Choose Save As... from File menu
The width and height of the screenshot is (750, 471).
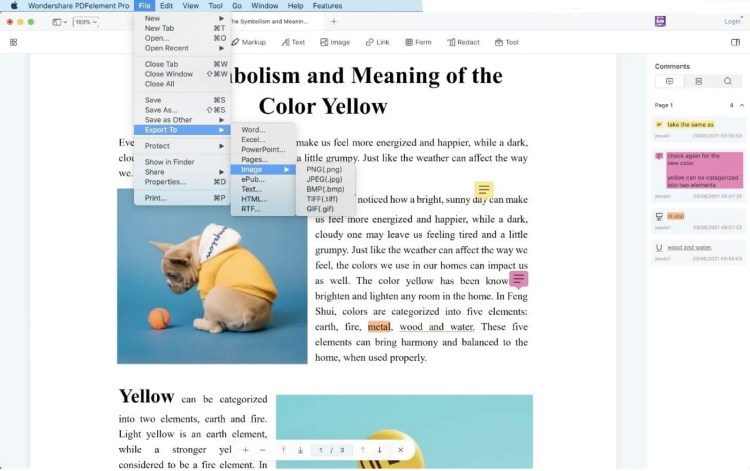(182, 110)
